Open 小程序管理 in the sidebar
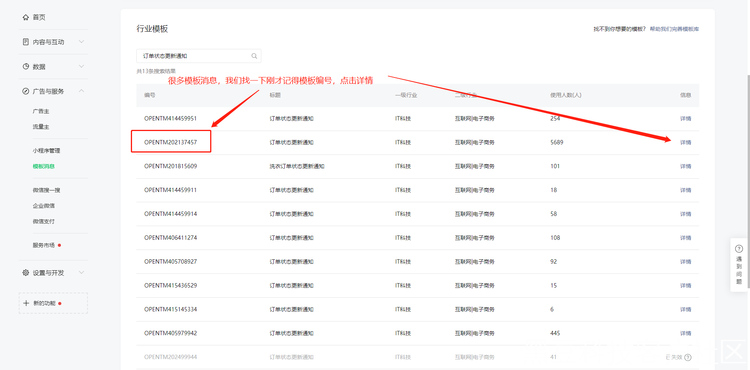This screenshot has width=750, height=370. coord(46,151)
